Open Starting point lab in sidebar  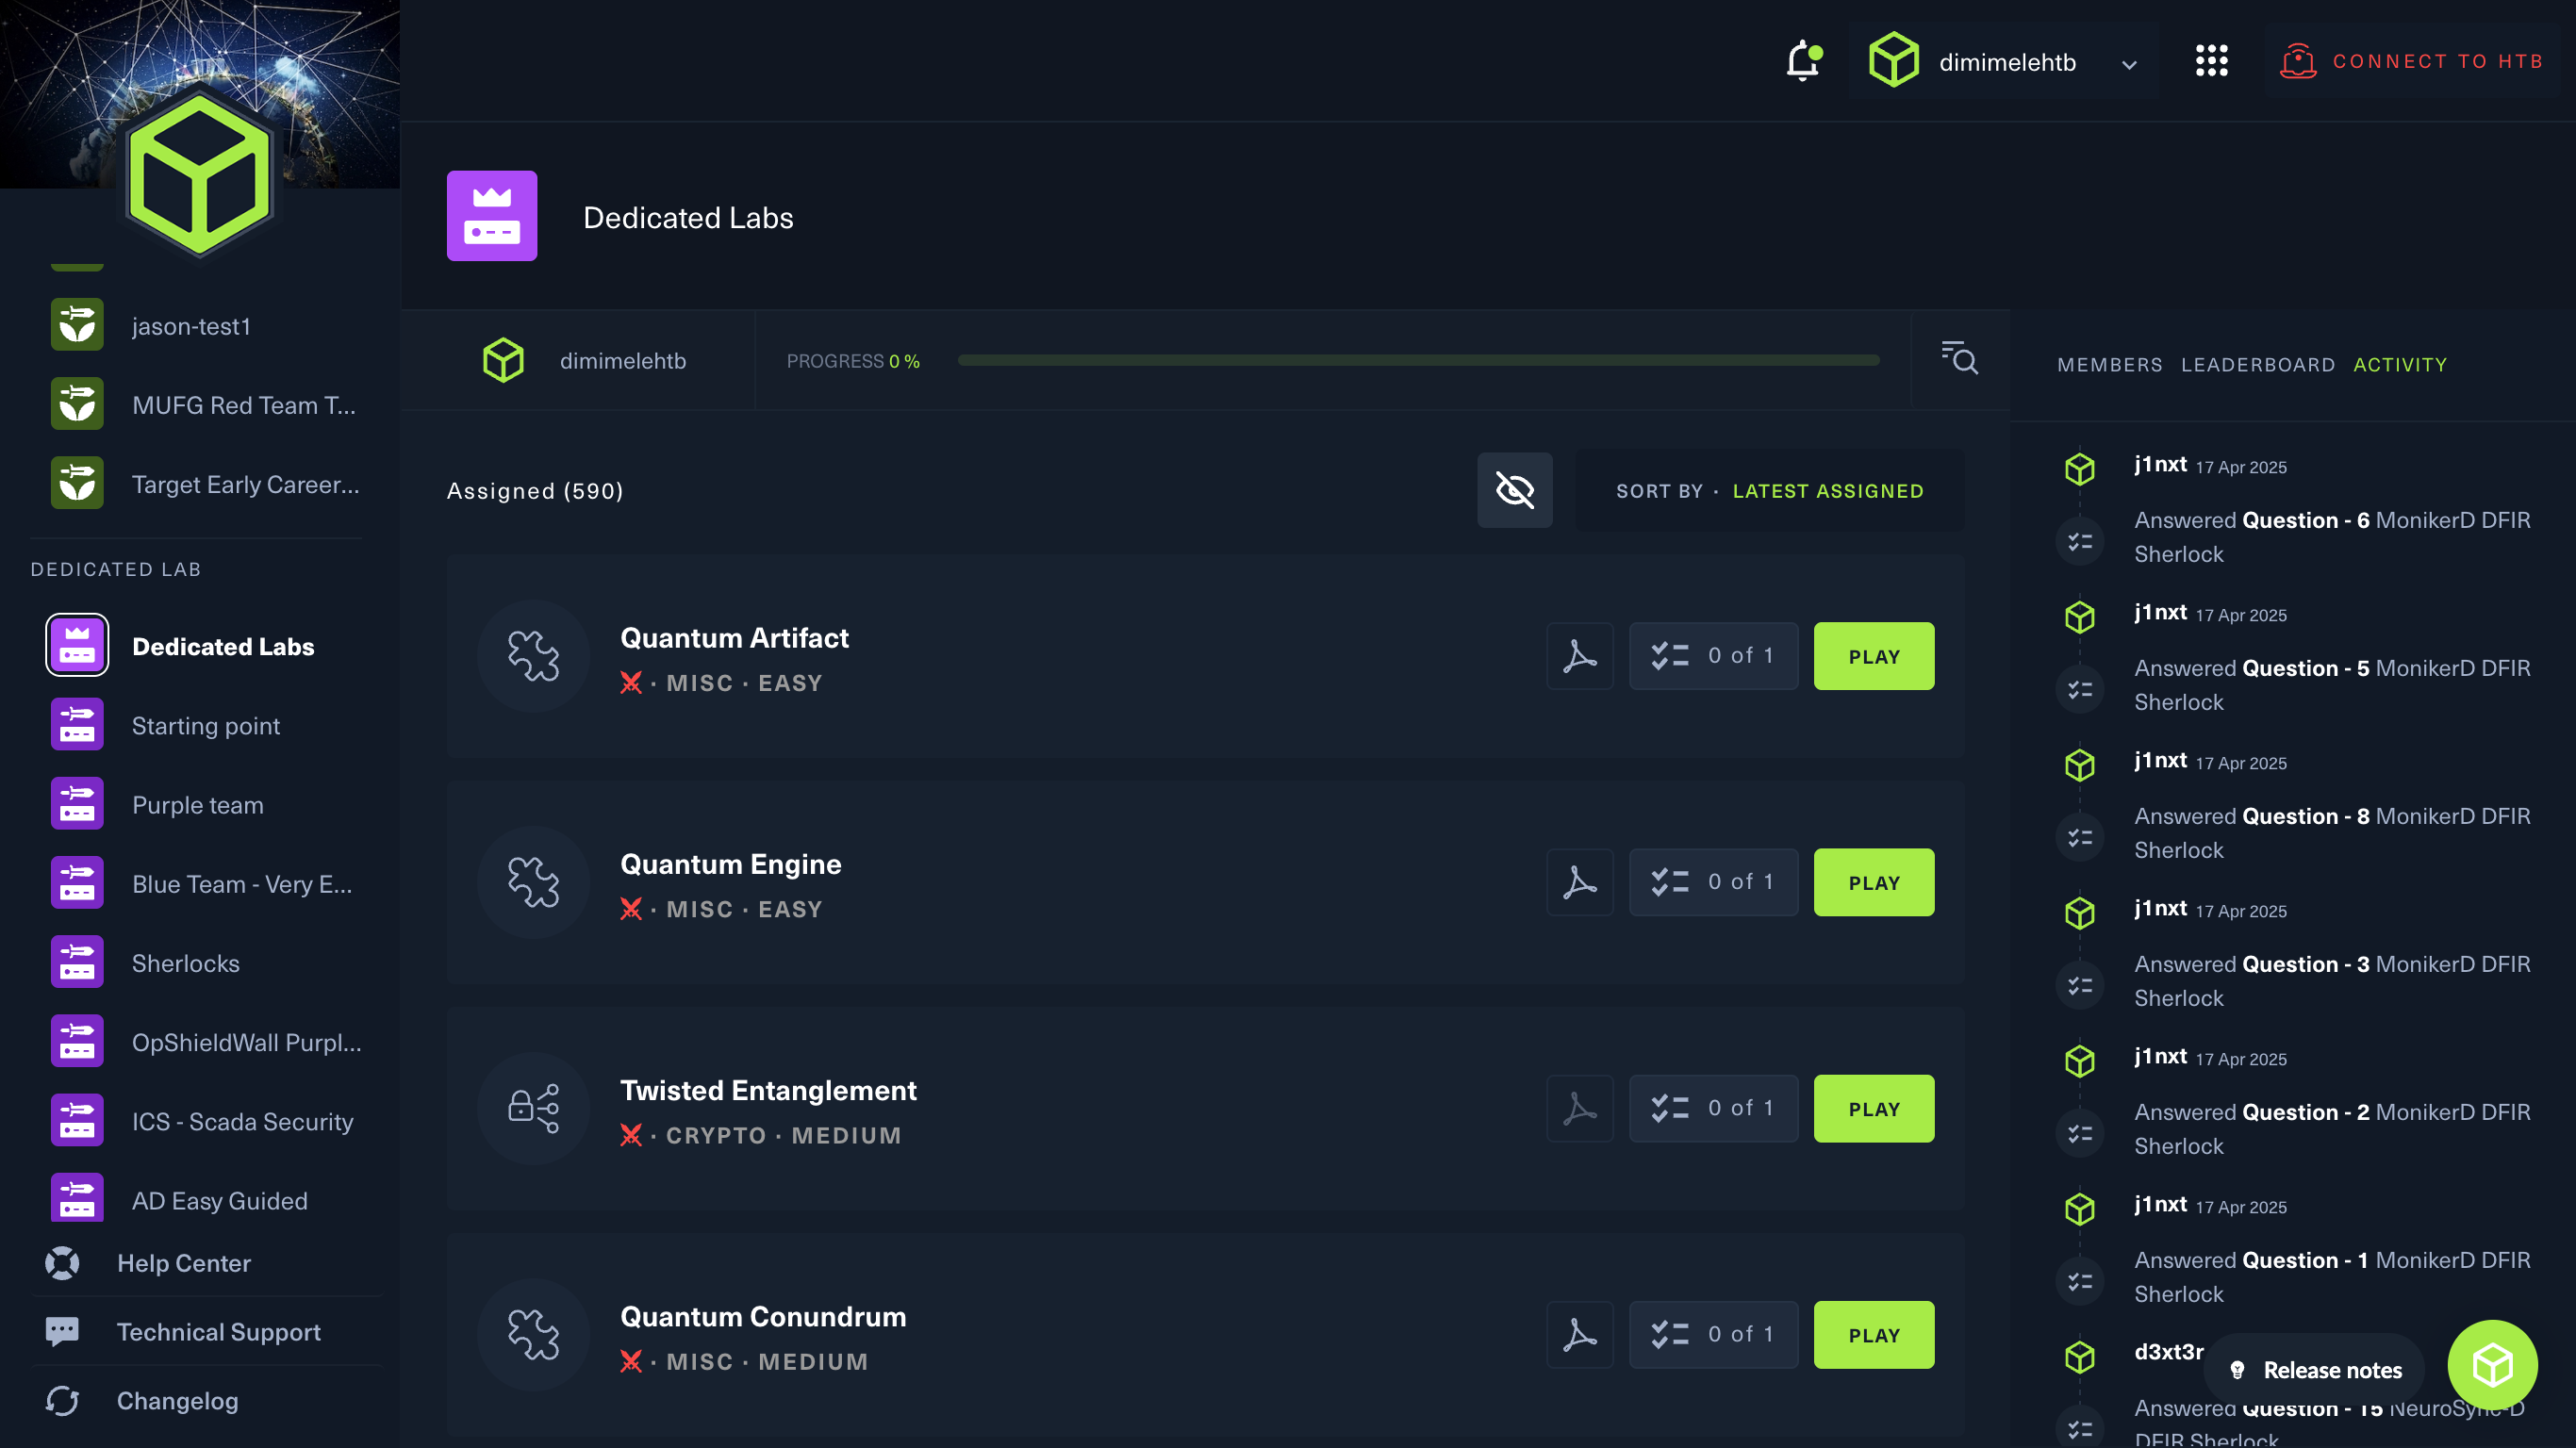click(205, 725)
